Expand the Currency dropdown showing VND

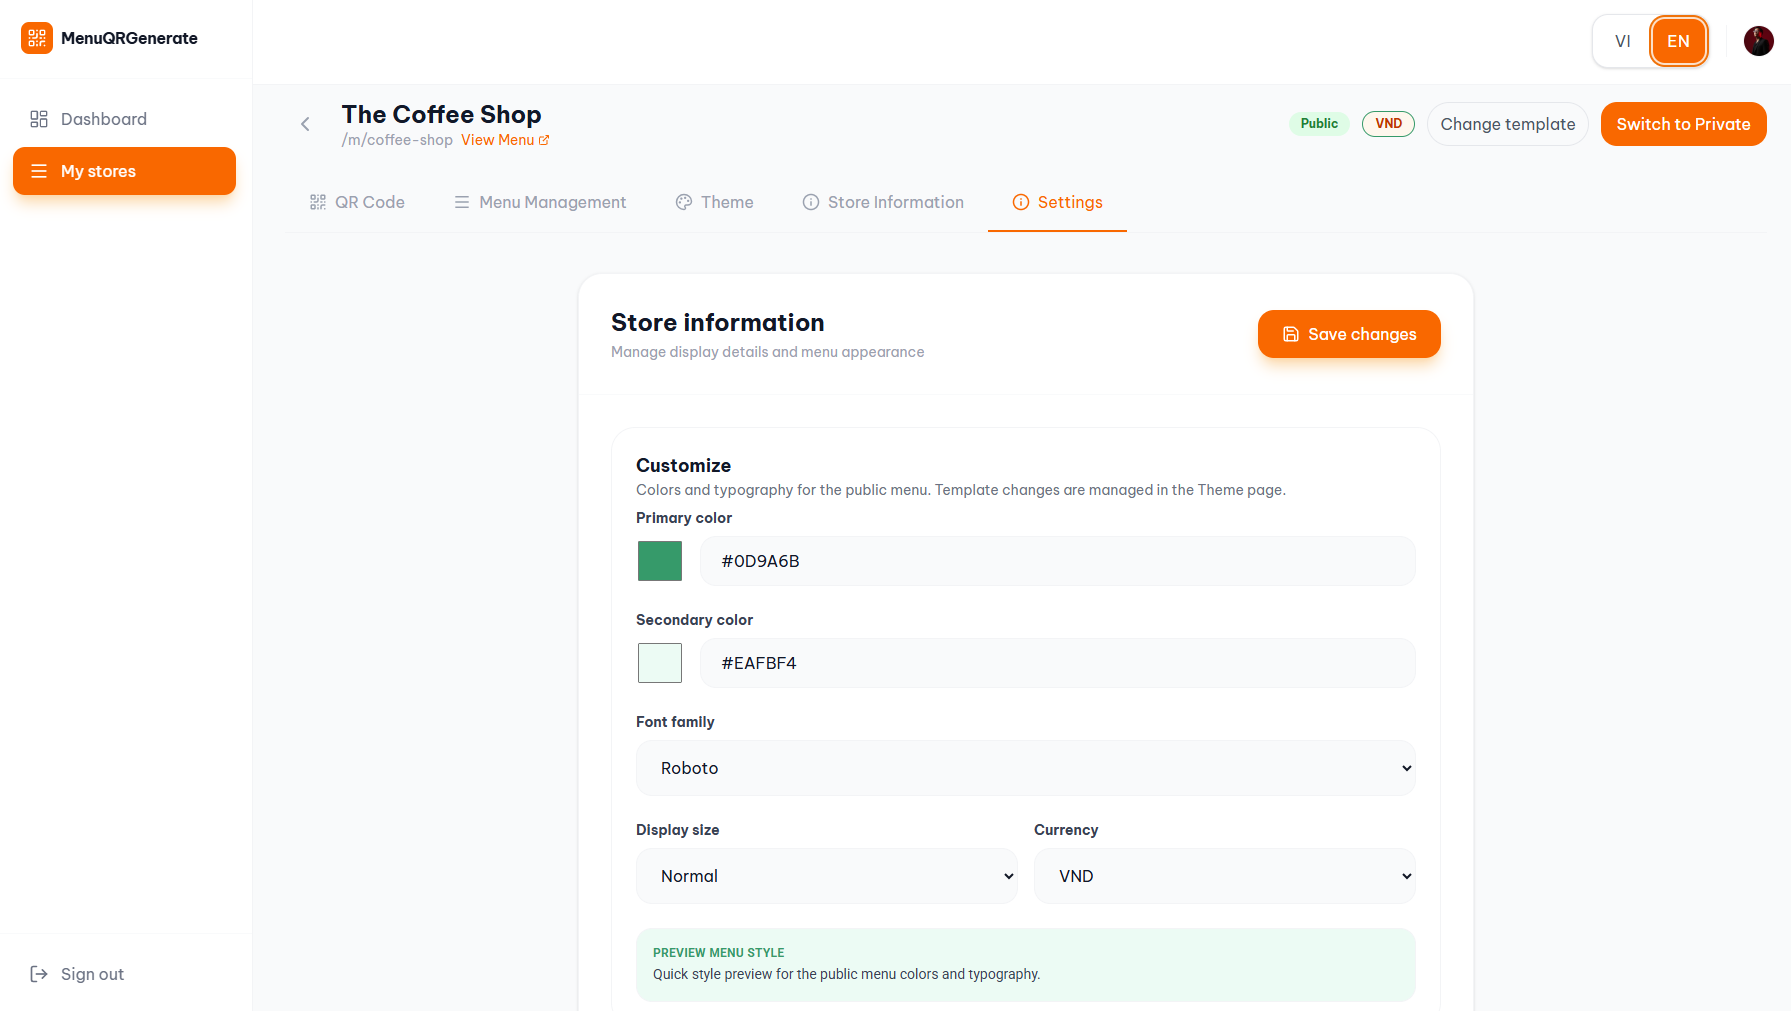pos(1225,876)
